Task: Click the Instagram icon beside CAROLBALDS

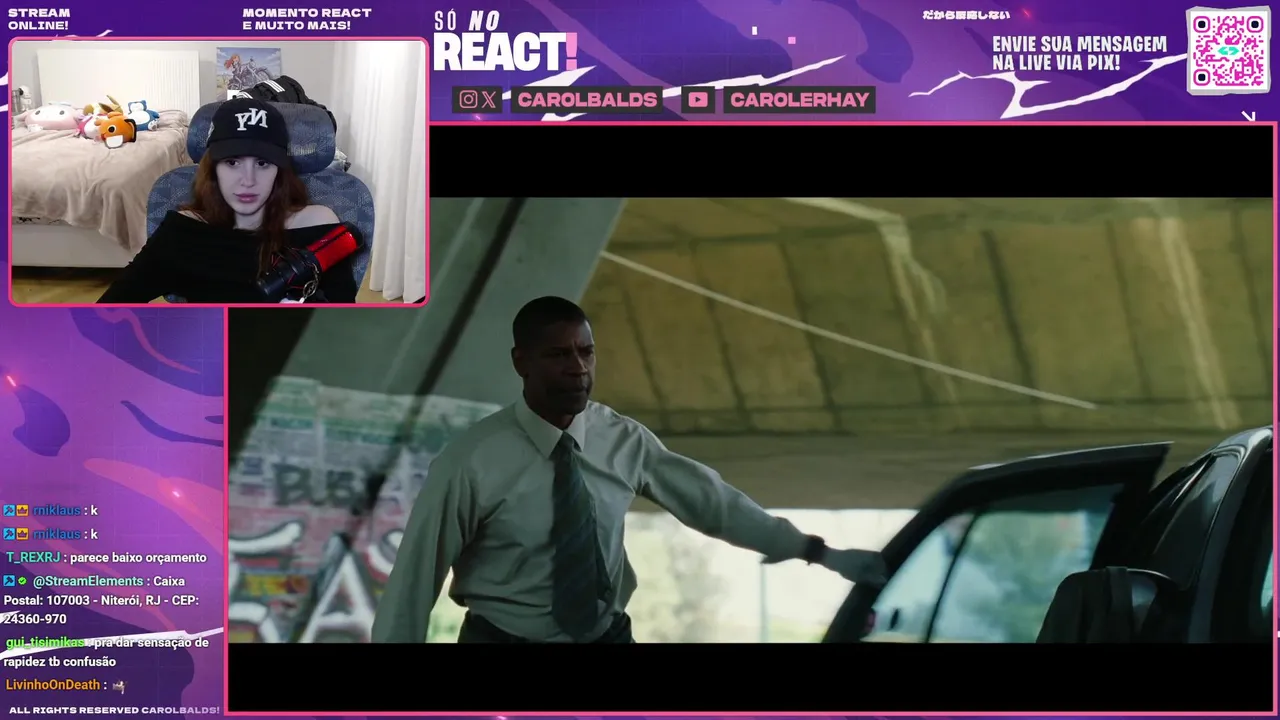Action: [x=468, y=99]
